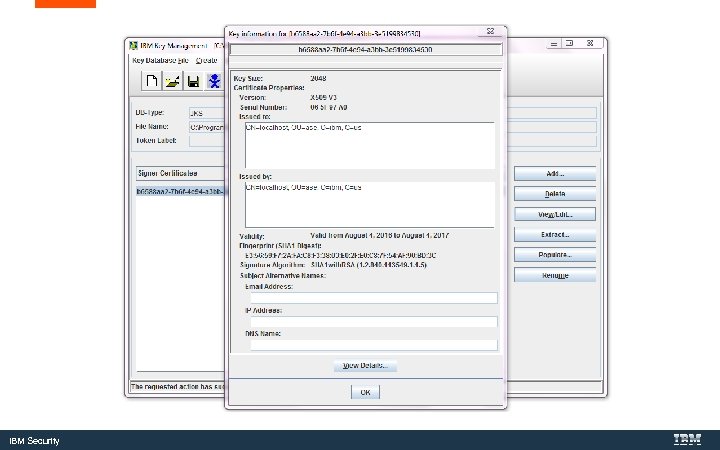Click the IBM Key Management title bar icon
The width and height of the screenshot is (720, 450).
coord(134,45)
